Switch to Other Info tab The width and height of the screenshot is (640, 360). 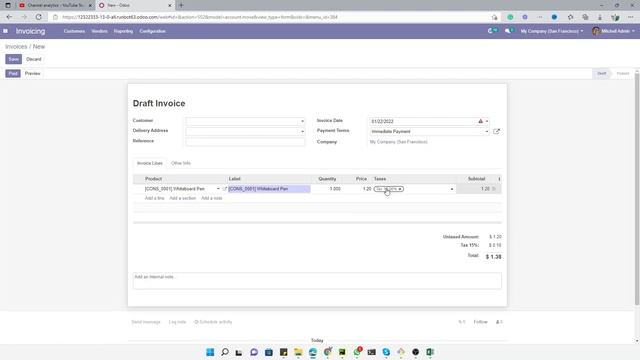(181, 163)
